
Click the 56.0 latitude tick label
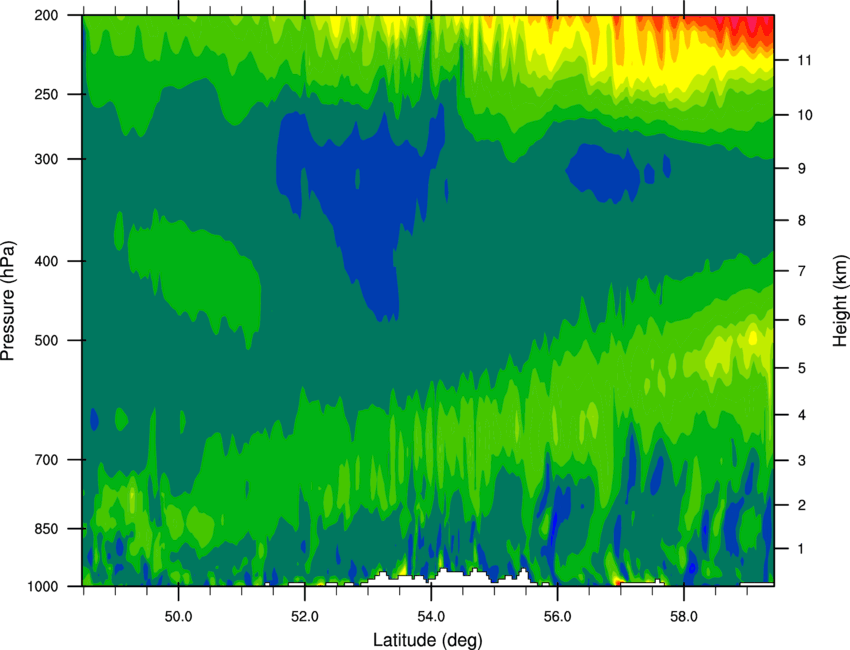[557, 617]
